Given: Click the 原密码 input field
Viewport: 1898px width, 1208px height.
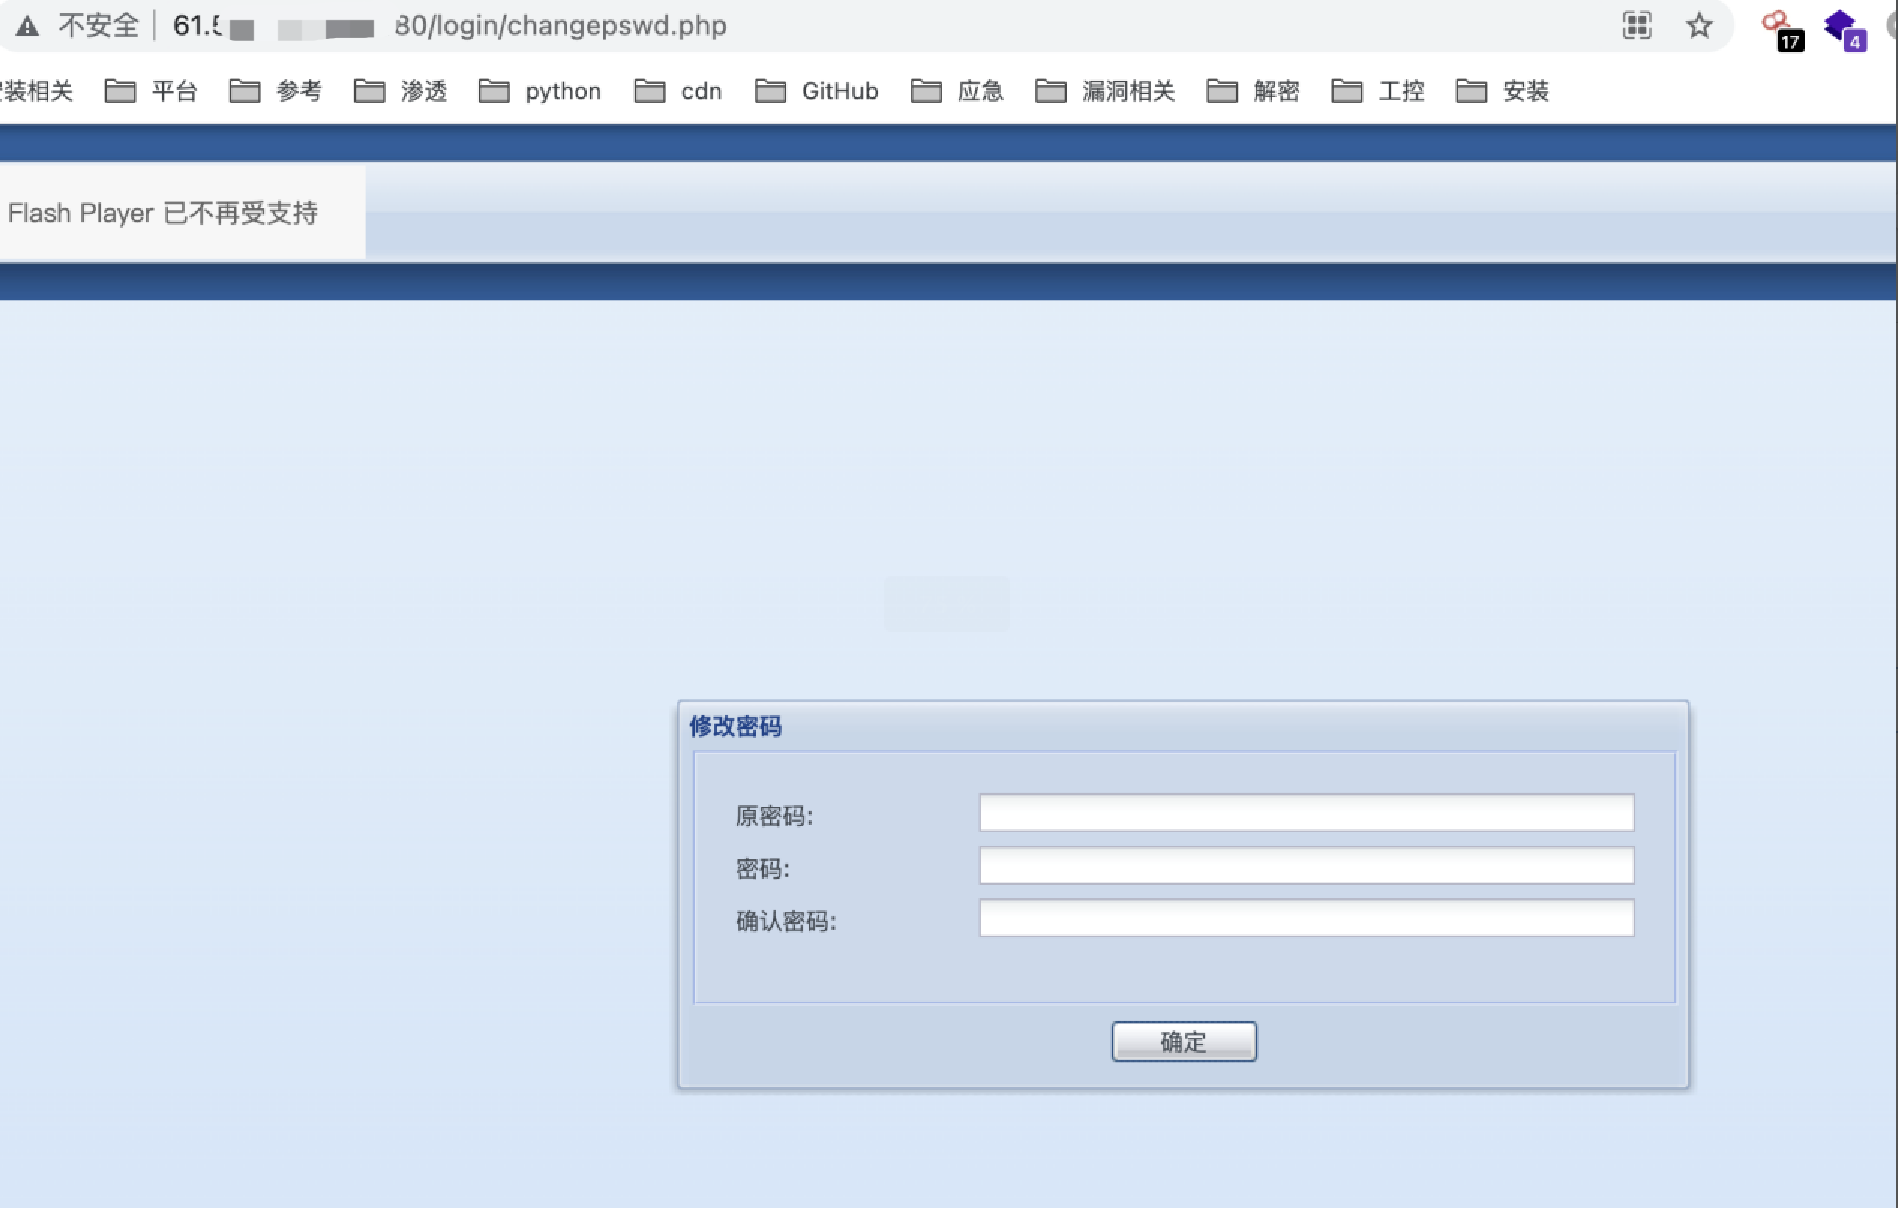Looking at the screenshot, I should coord(1305,814).
